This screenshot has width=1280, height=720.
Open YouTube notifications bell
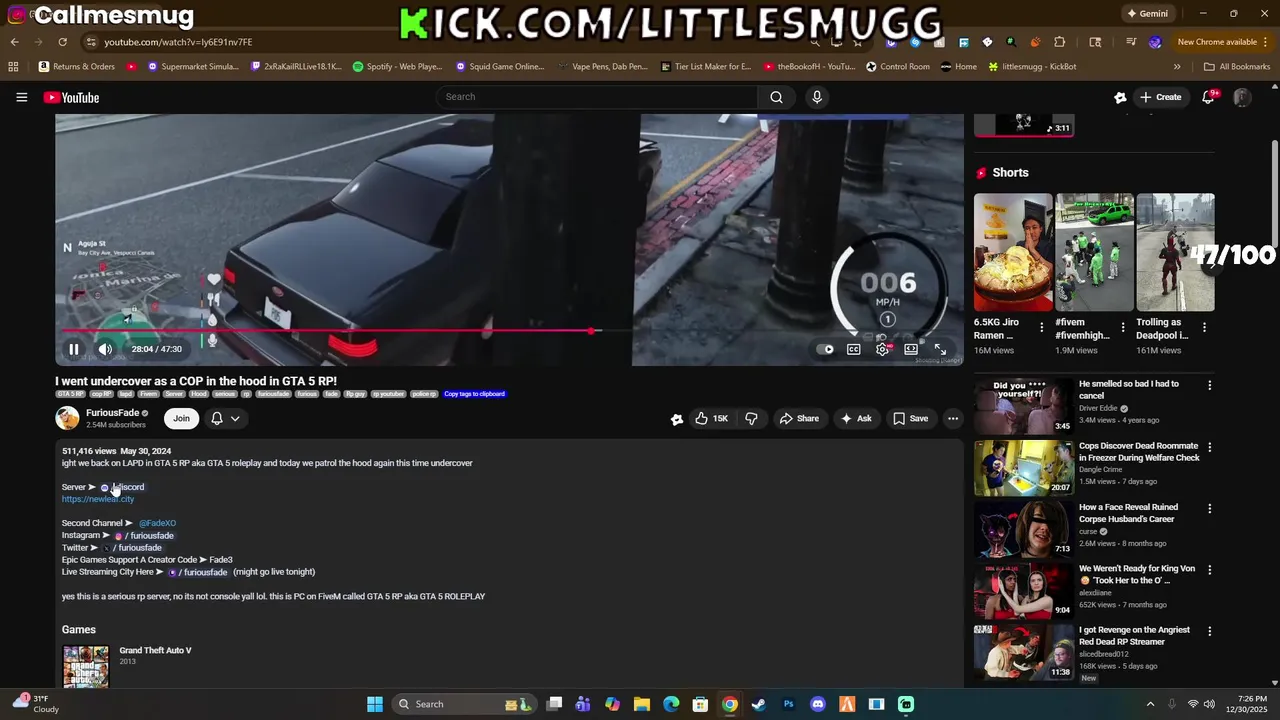point(1208,97)
